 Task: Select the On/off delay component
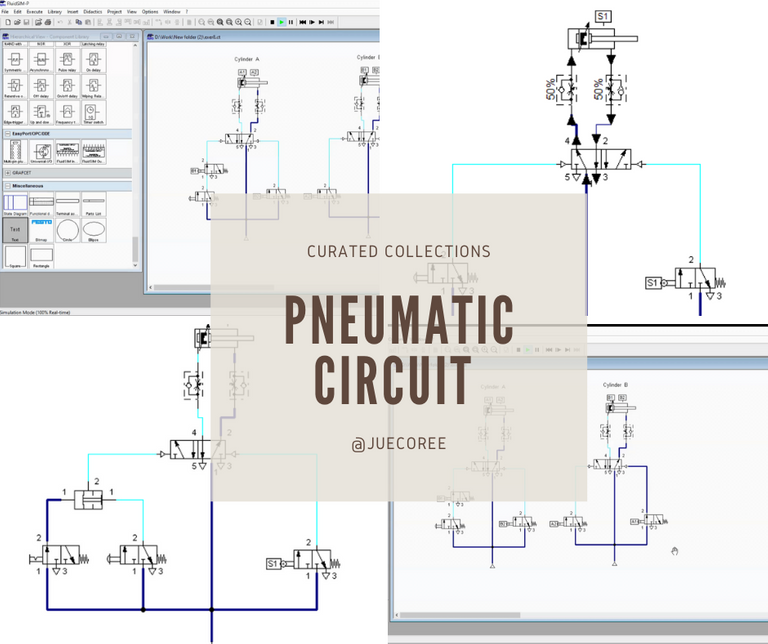point(67,87)
